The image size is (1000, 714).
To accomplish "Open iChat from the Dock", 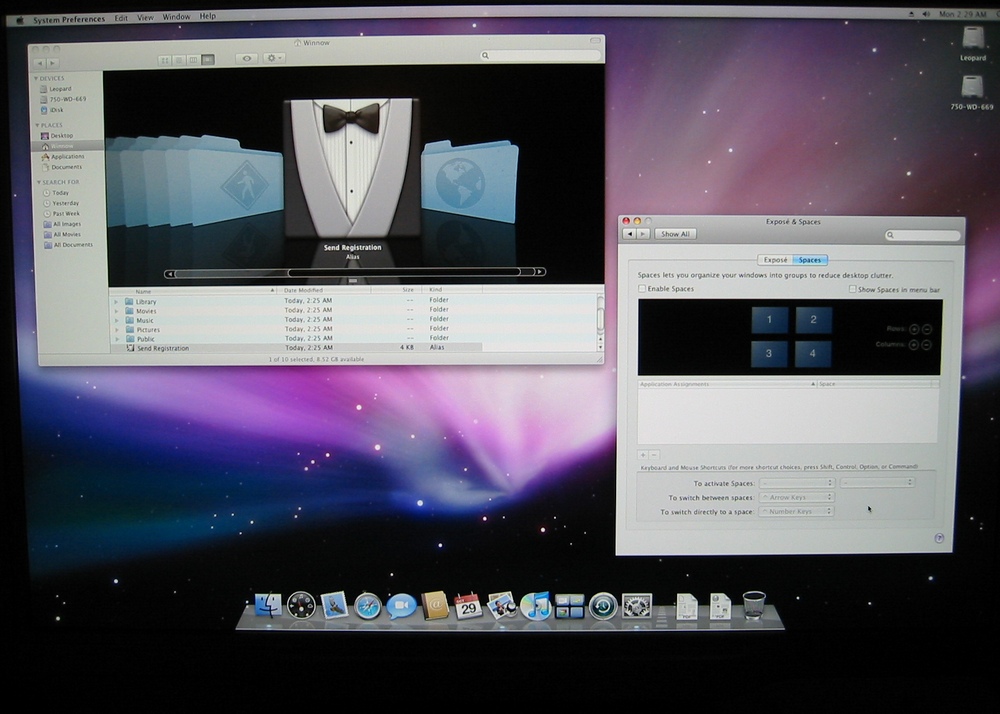I will point(401,606).
